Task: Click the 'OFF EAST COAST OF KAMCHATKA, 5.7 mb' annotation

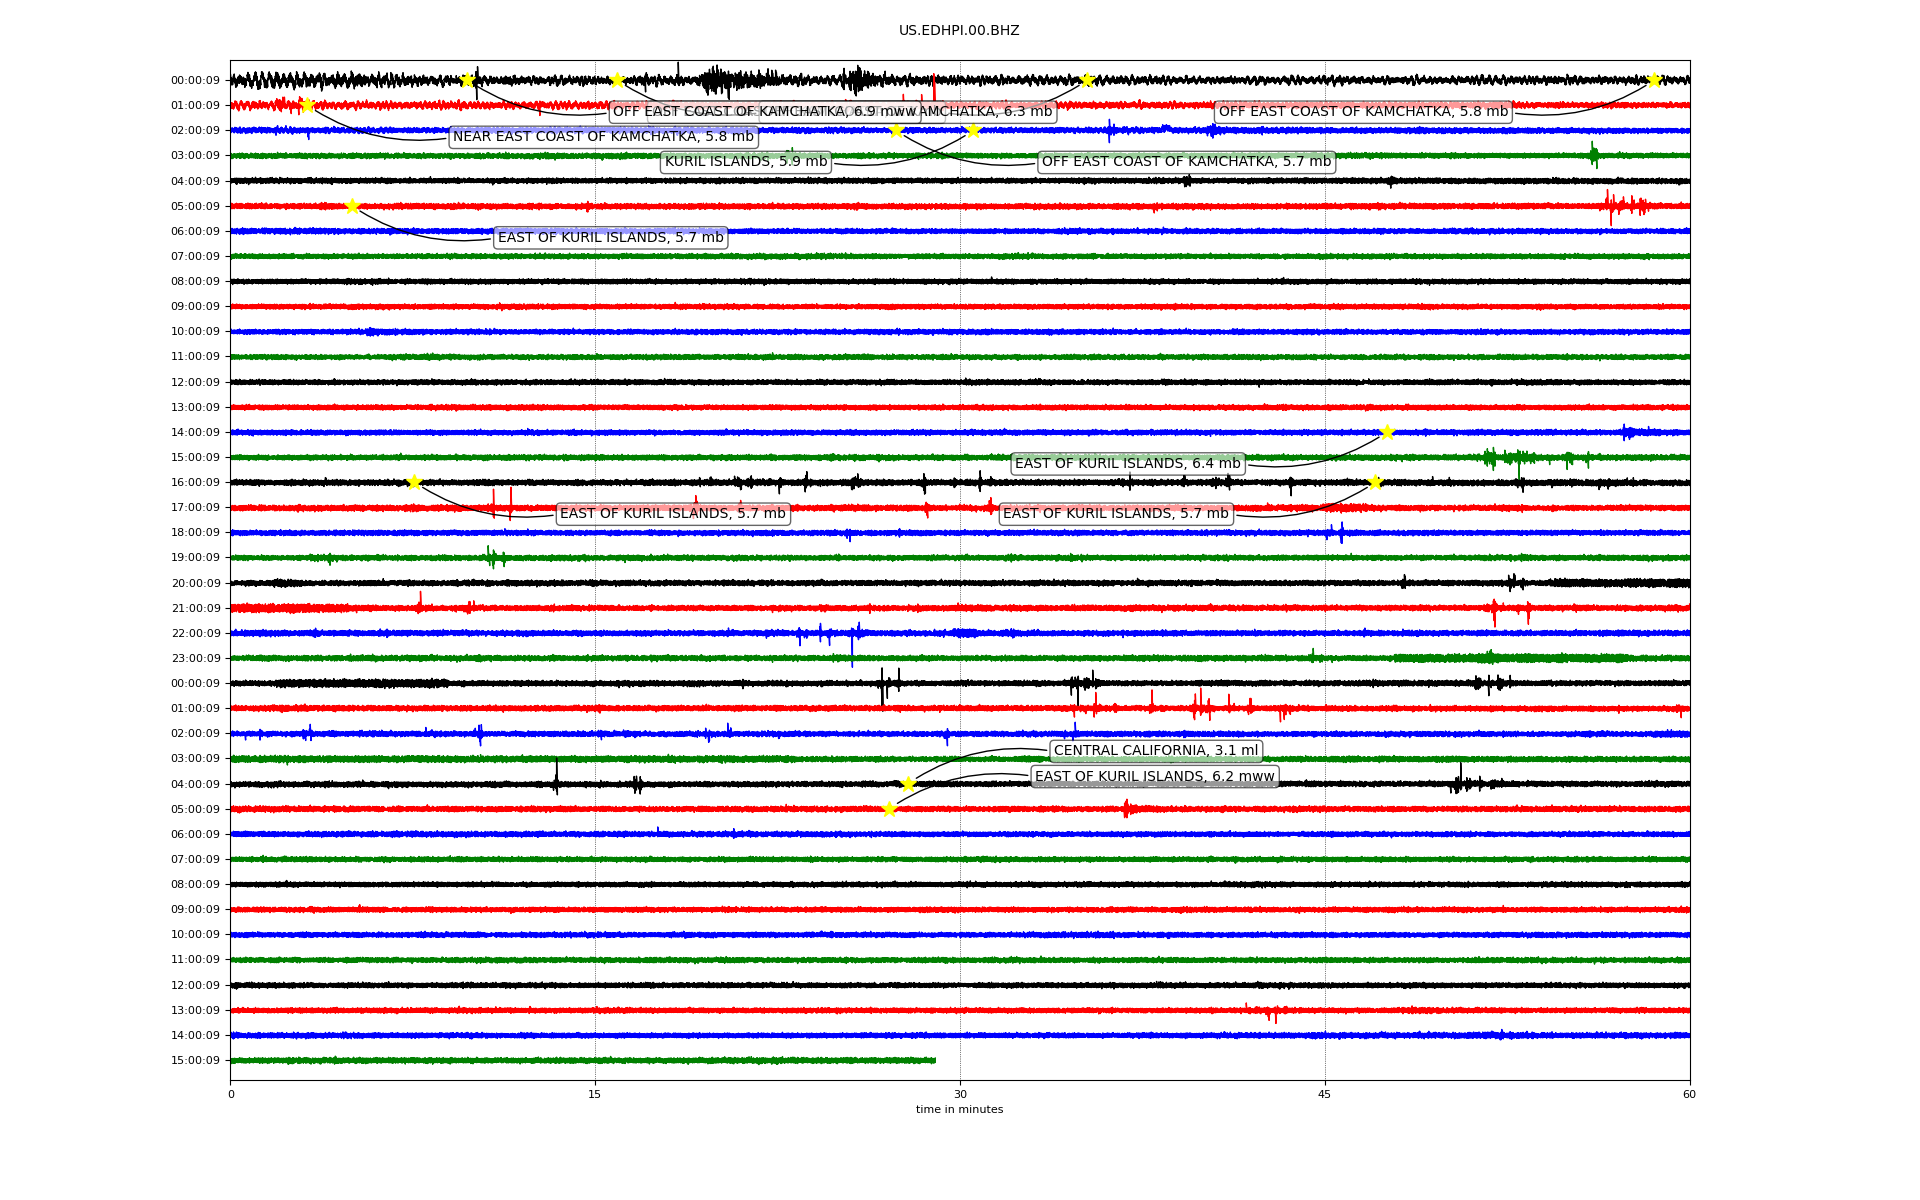Action: 1186,162
